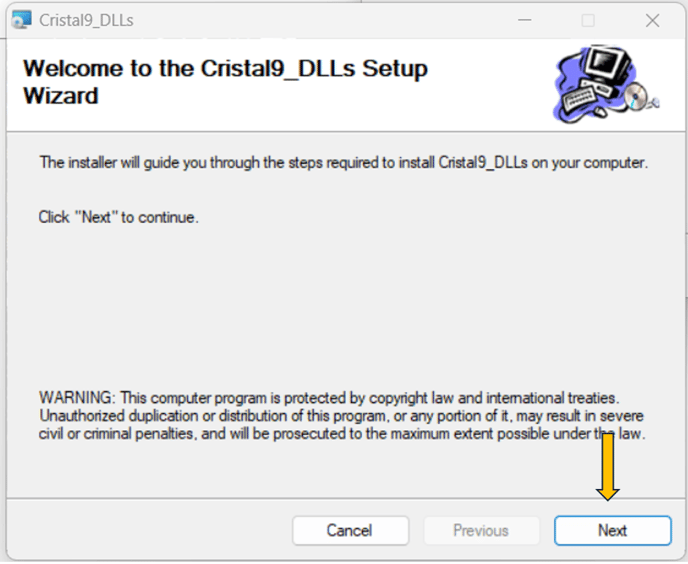
Task: Click empty space left of the Cancel button
Action: pos(149,530)
